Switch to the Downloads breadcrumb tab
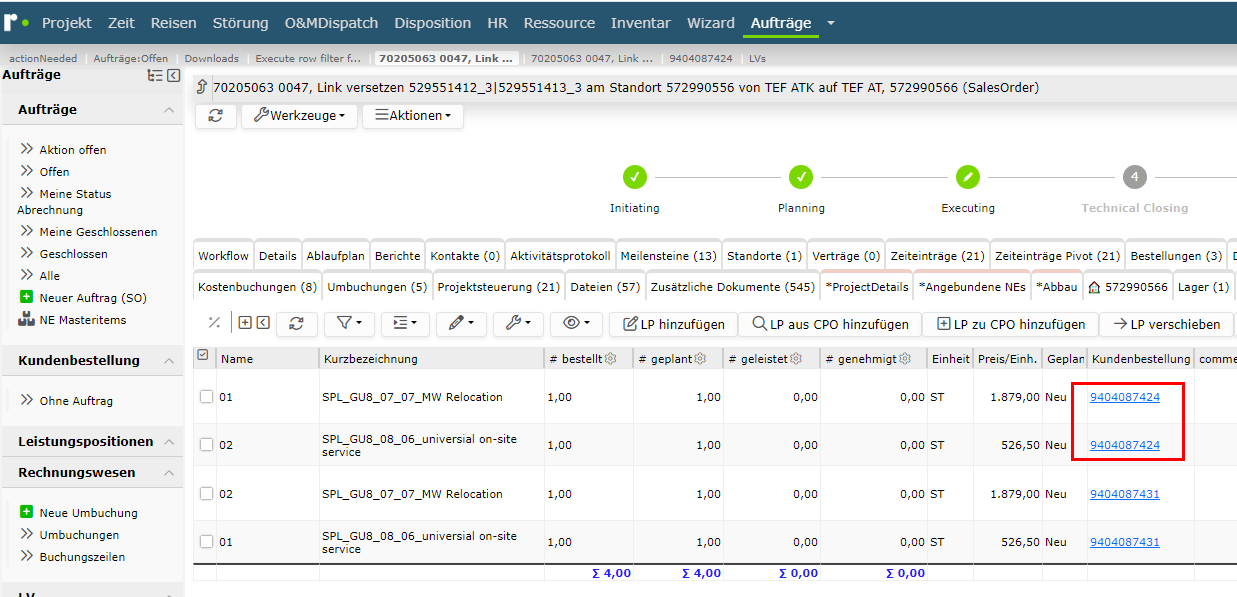 [x=212, y=58]
